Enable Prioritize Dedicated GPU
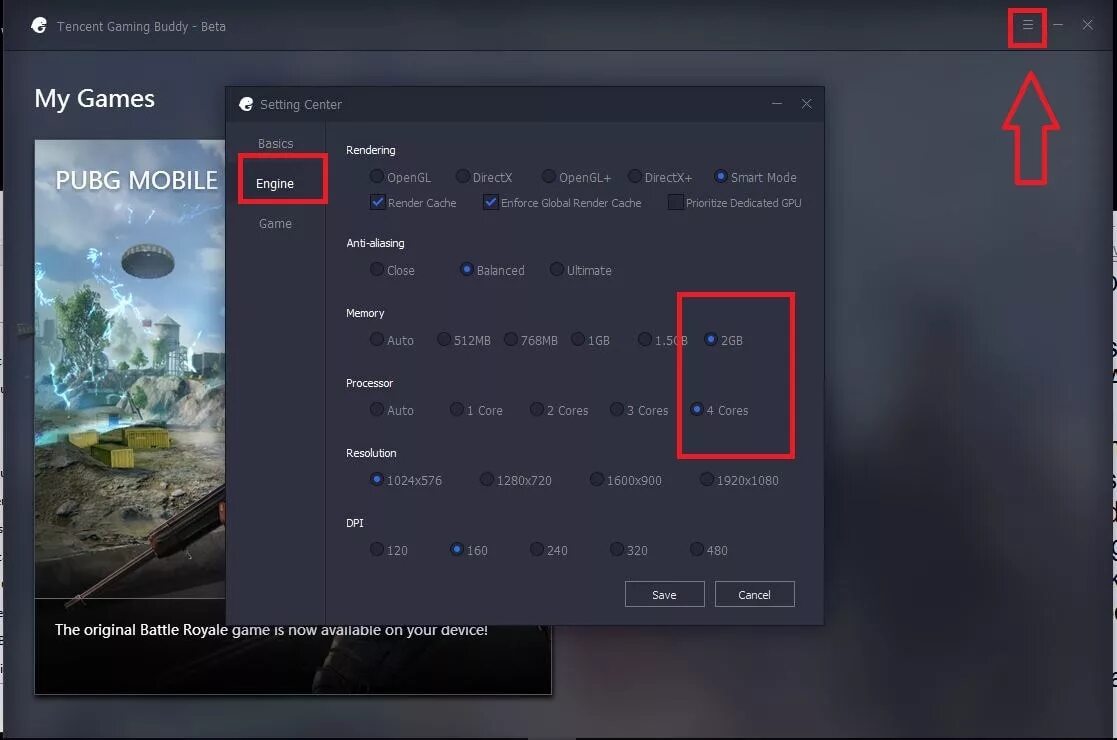 pos(675,202)
